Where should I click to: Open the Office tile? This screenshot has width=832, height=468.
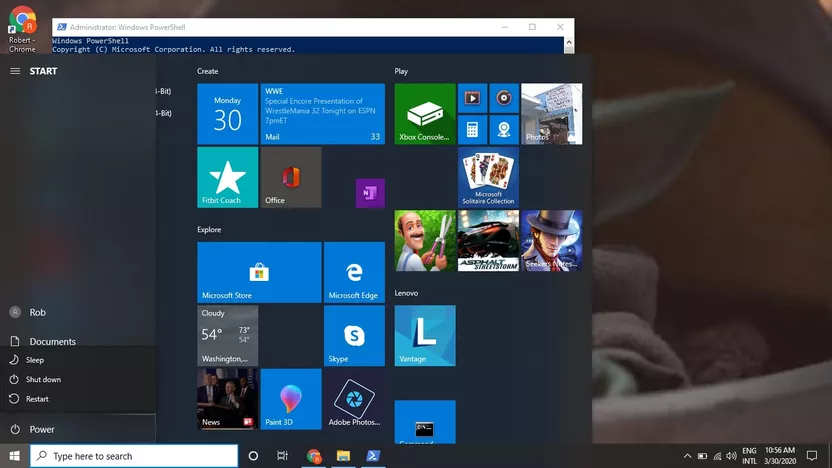291,177
